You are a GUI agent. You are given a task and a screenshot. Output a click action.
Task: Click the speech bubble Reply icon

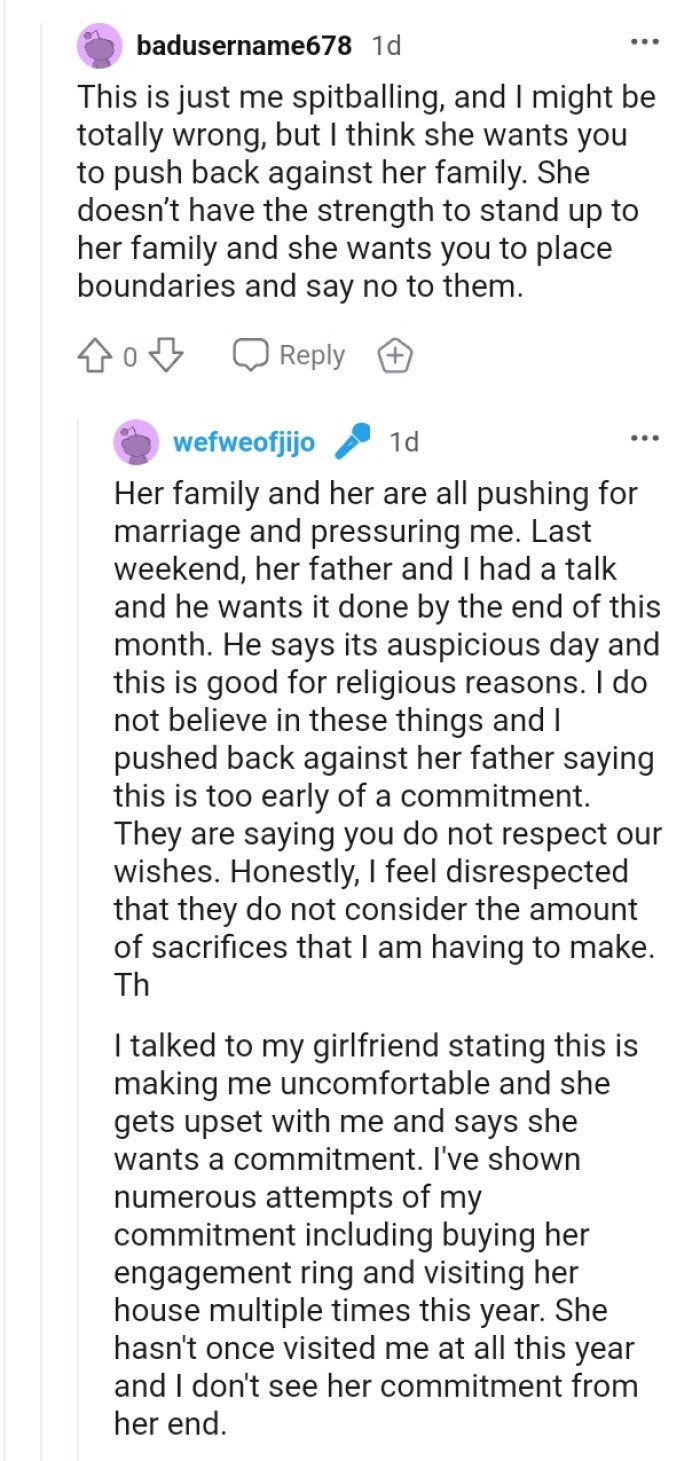pos(251,355)
